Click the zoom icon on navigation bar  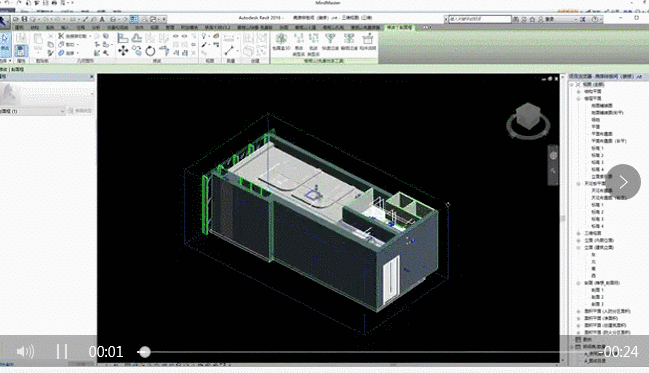tap(553, 171)
